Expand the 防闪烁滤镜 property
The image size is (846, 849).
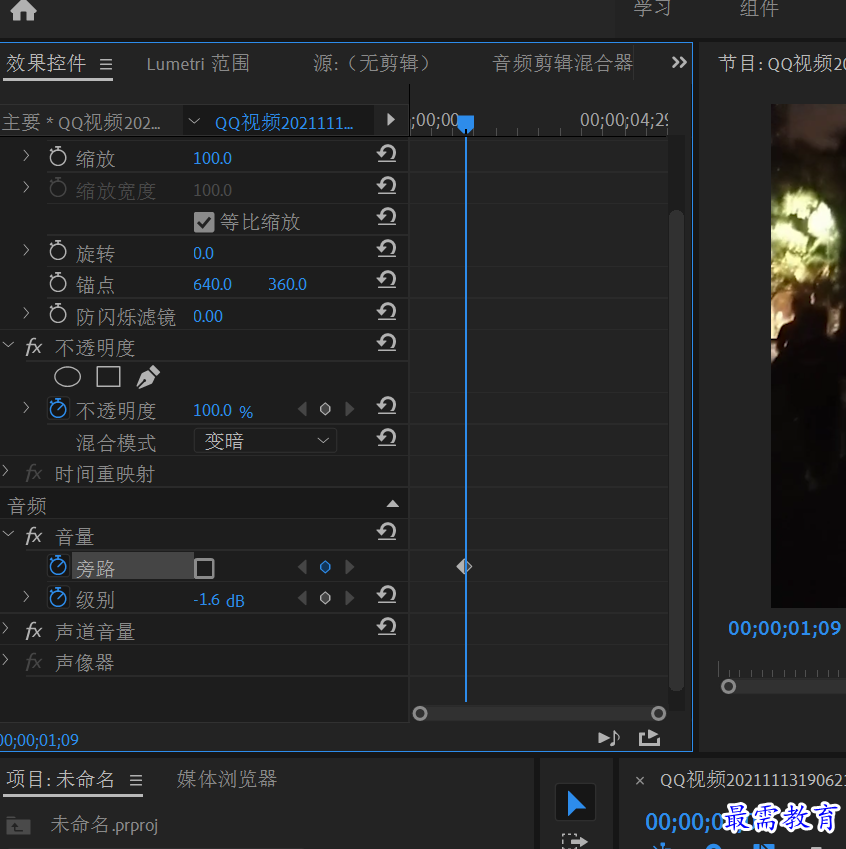coord(26,313)
